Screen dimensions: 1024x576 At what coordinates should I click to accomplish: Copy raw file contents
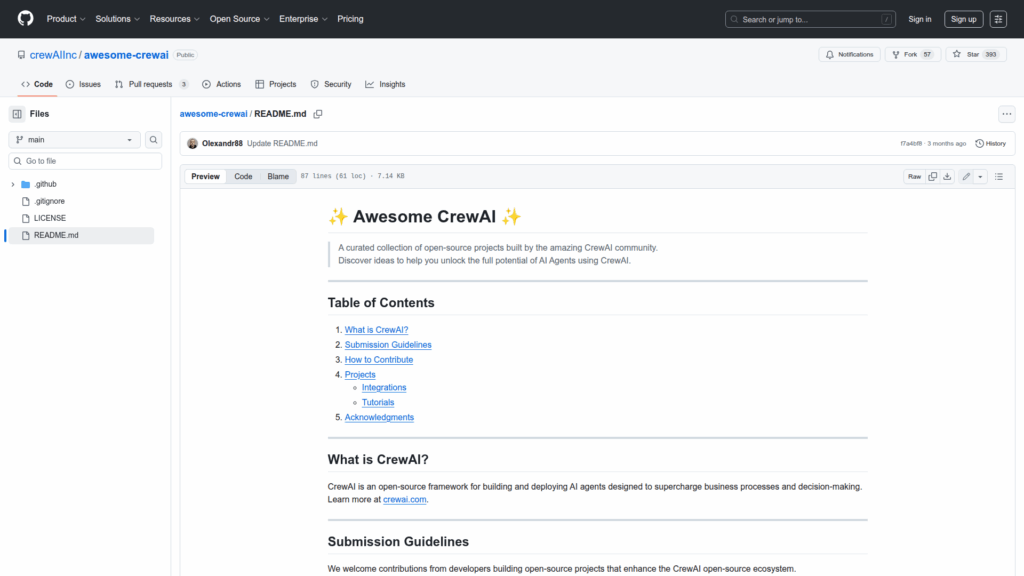(x=932, y=176)
